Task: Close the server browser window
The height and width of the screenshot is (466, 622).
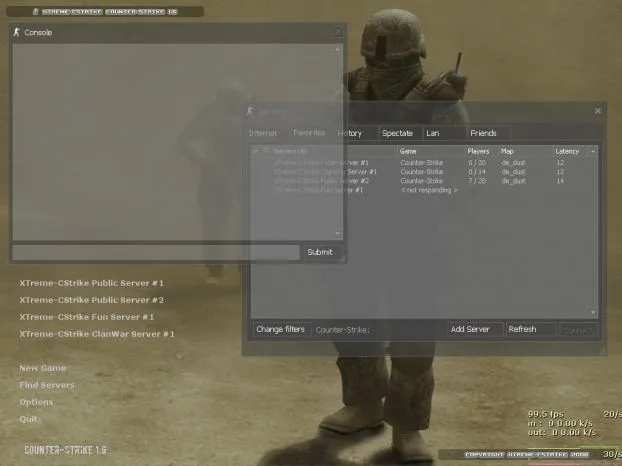Action: coord(598,110)
